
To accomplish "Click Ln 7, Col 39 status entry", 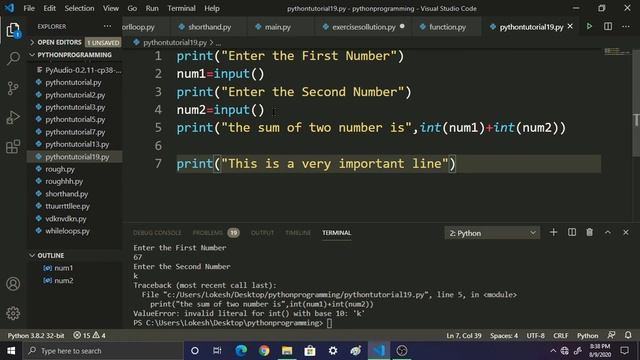I will (464, 335).
